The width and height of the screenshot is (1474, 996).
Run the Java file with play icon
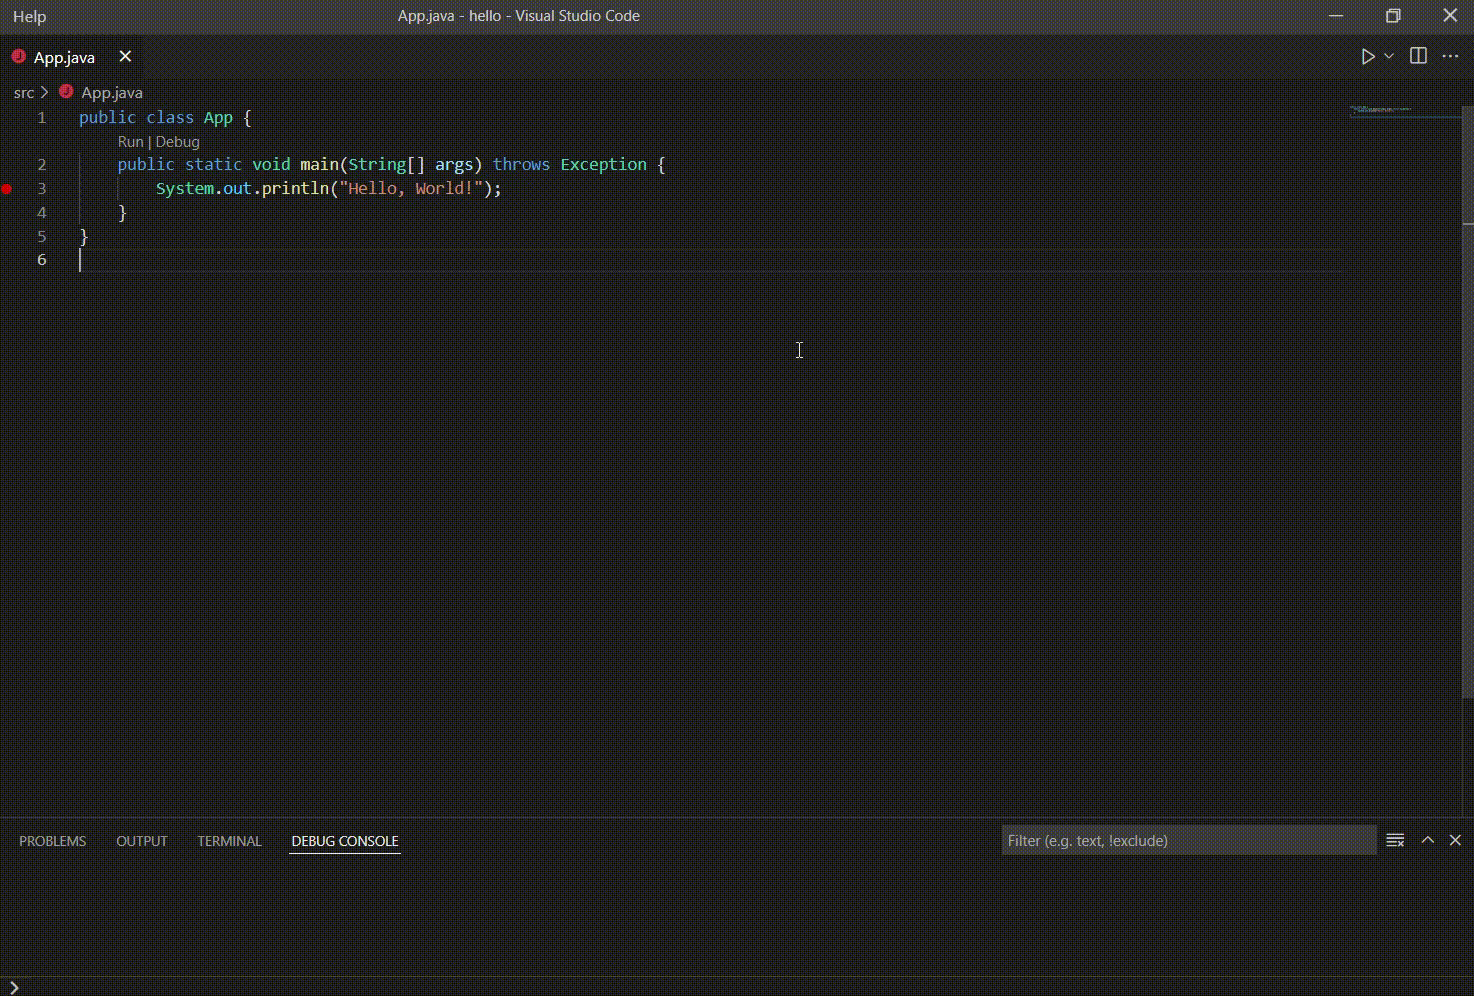point(1368,57)
